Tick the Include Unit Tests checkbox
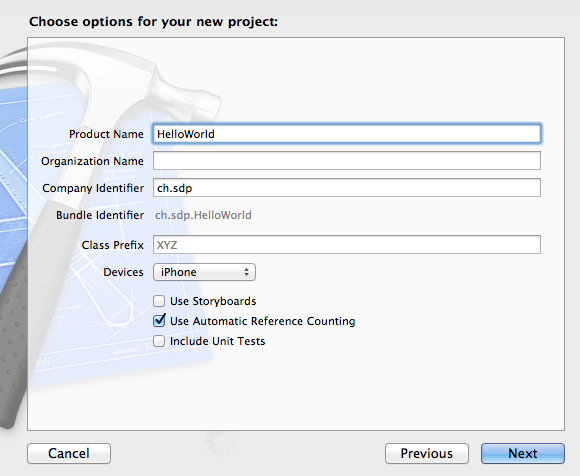580x476 pixels. point(159,341)
